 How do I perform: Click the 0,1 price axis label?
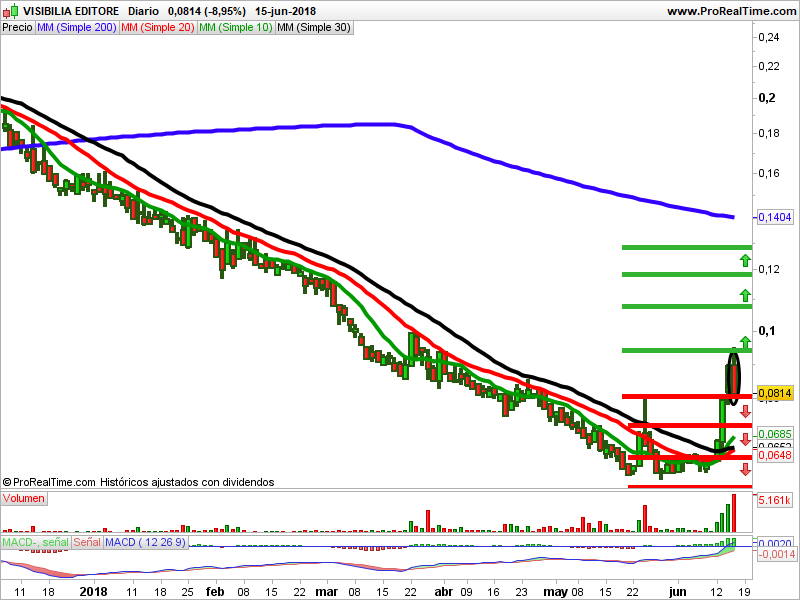pos(767,331)
